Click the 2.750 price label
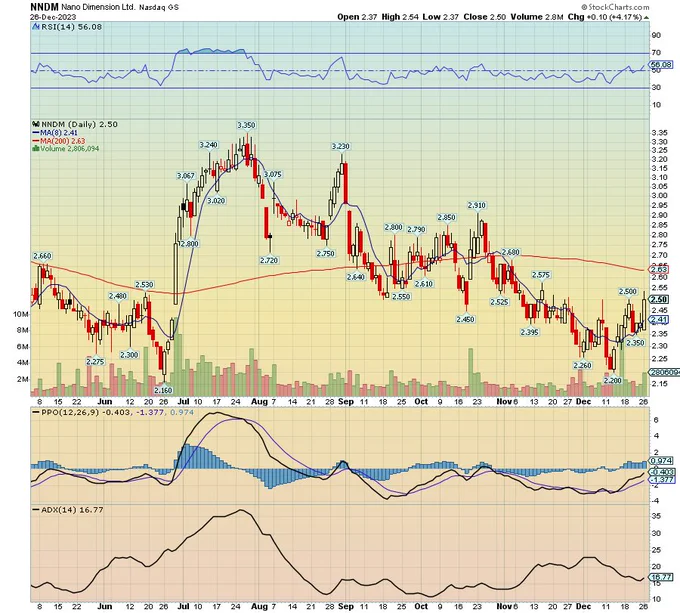Image resolution: width=680 pixels, height=613 pixels. [325, 254]
